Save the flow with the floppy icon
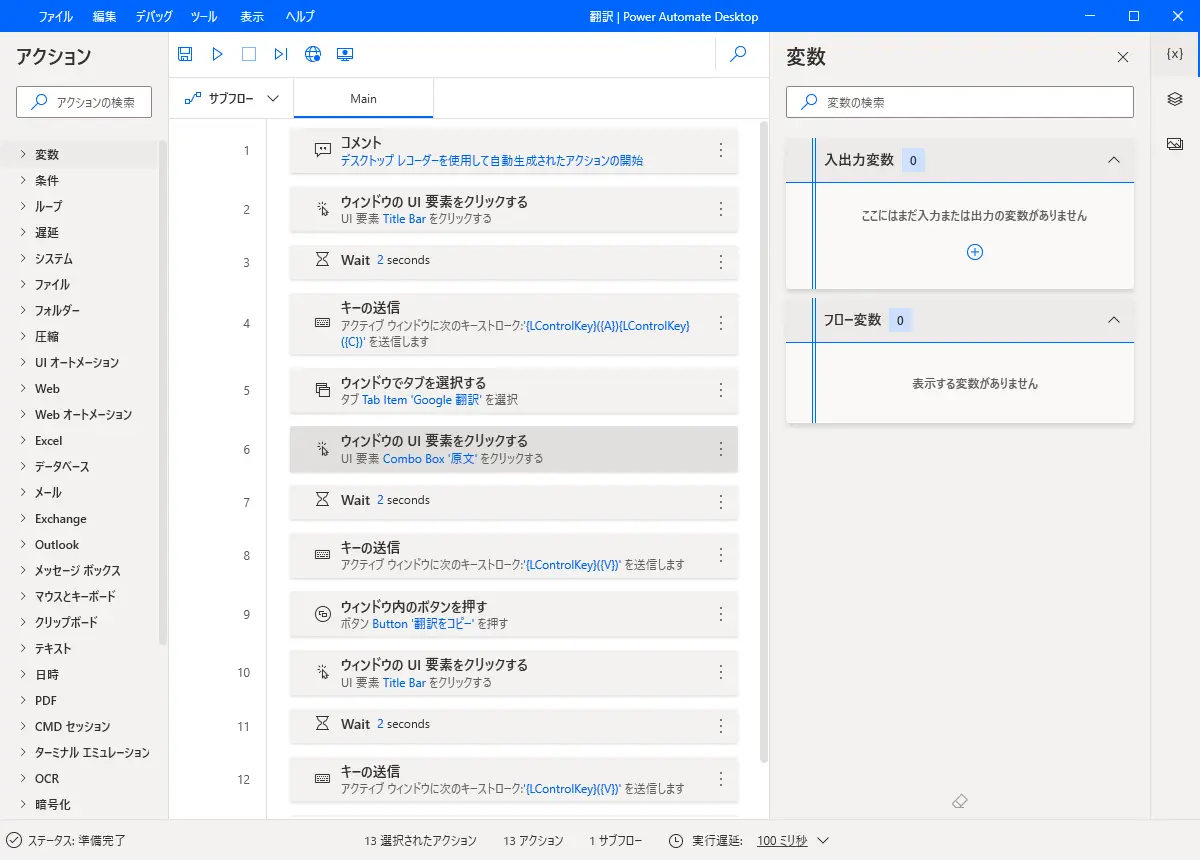 pos(185,54)
